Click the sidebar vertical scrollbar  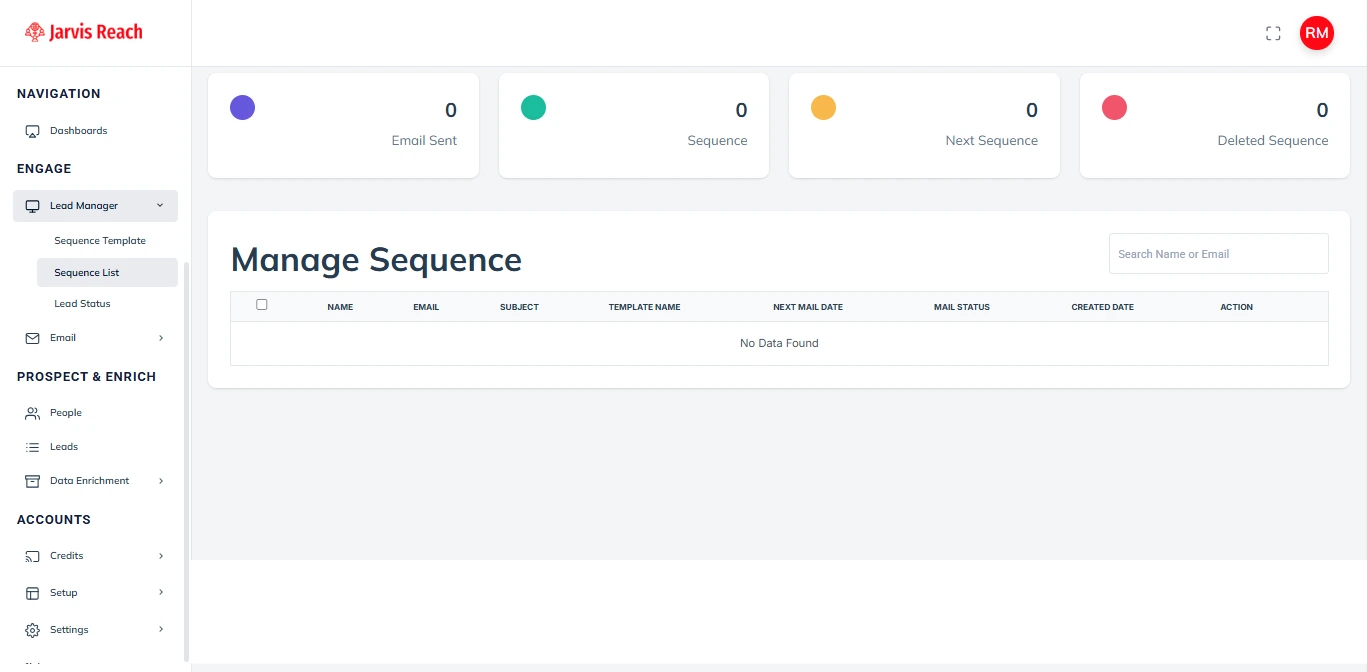pyautogui.click(x=186, y=460)
